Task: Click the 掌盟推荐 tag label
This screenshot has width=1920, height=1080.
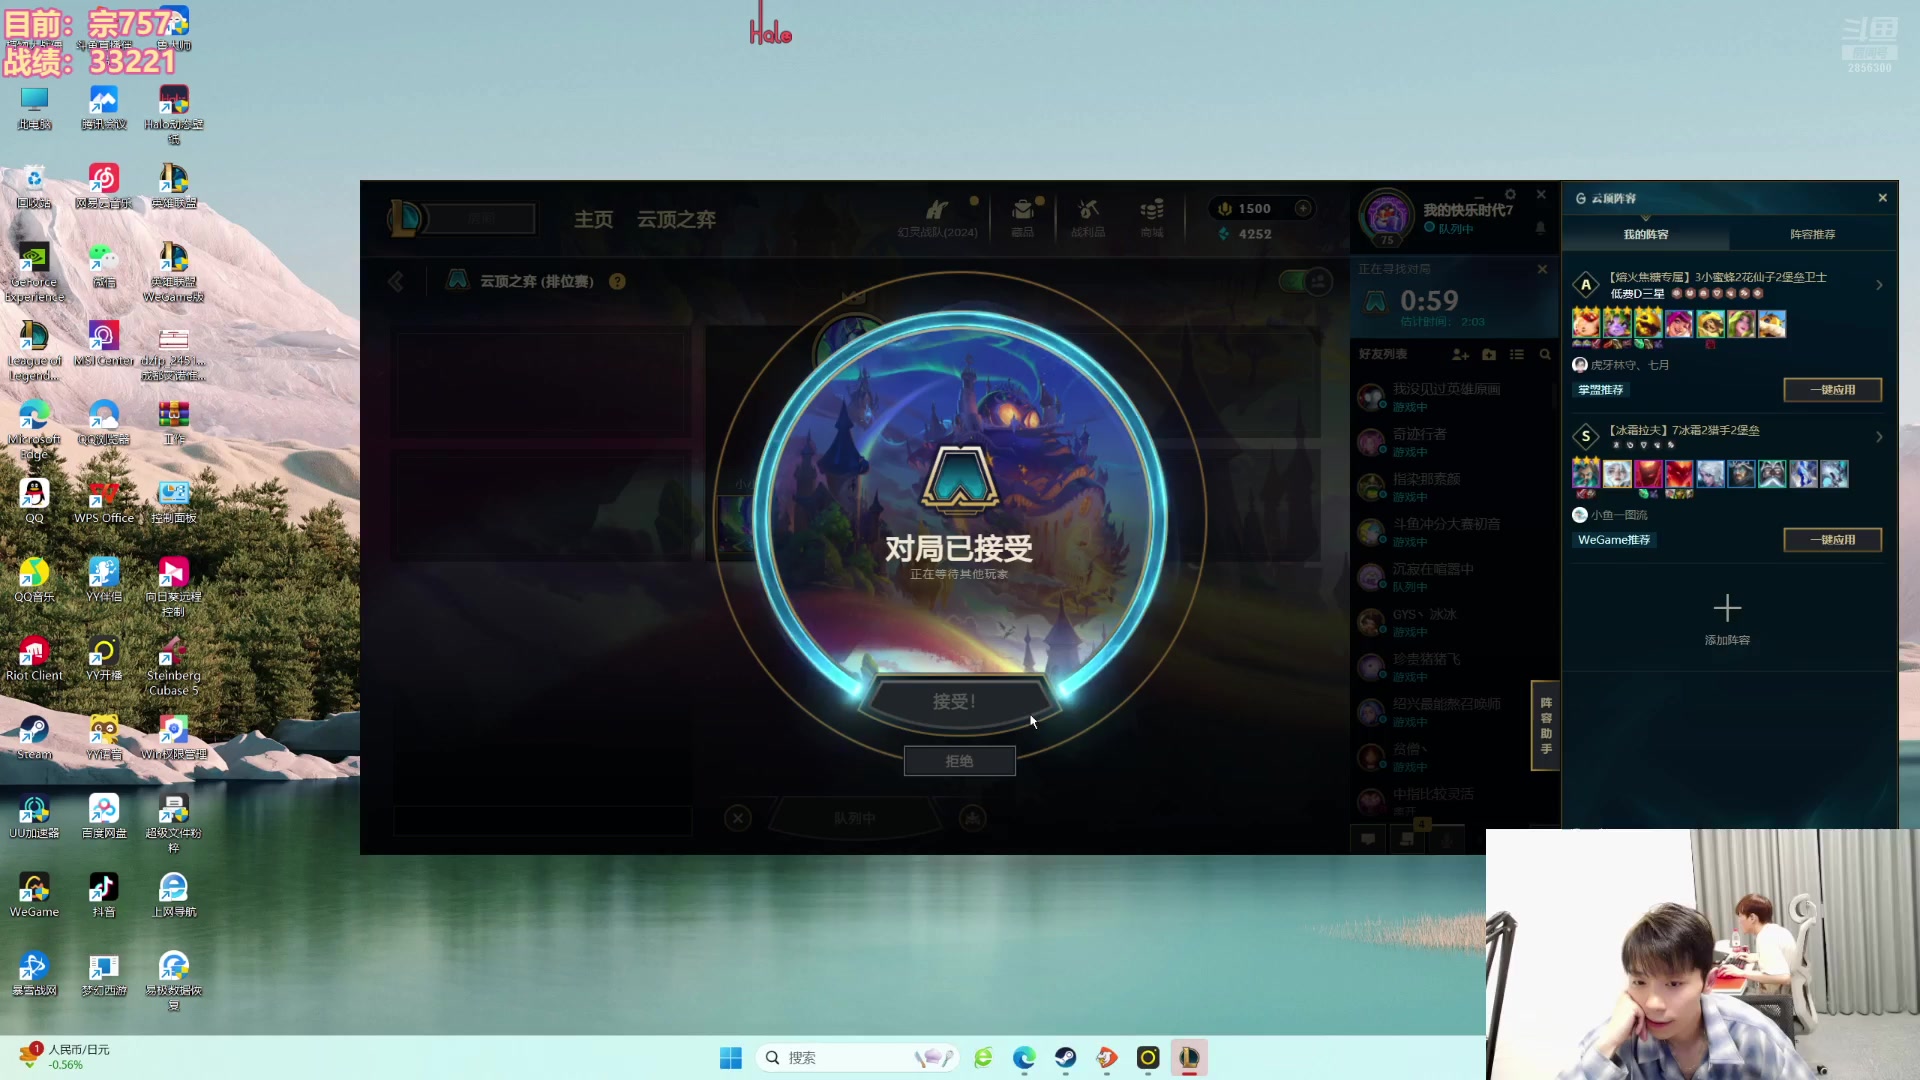Action: (1600, 390)
